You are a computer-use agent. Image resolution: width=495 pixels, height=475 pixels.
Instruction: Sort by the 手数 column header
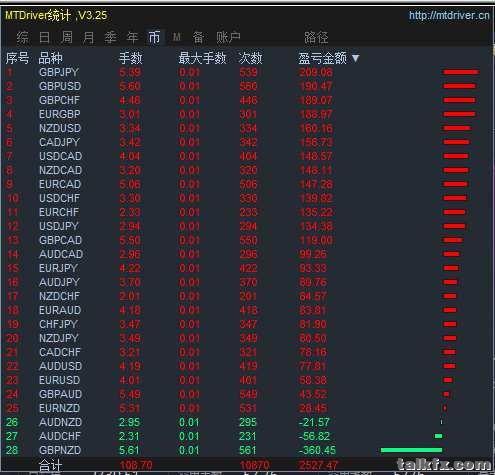click(x=131, y=58)
